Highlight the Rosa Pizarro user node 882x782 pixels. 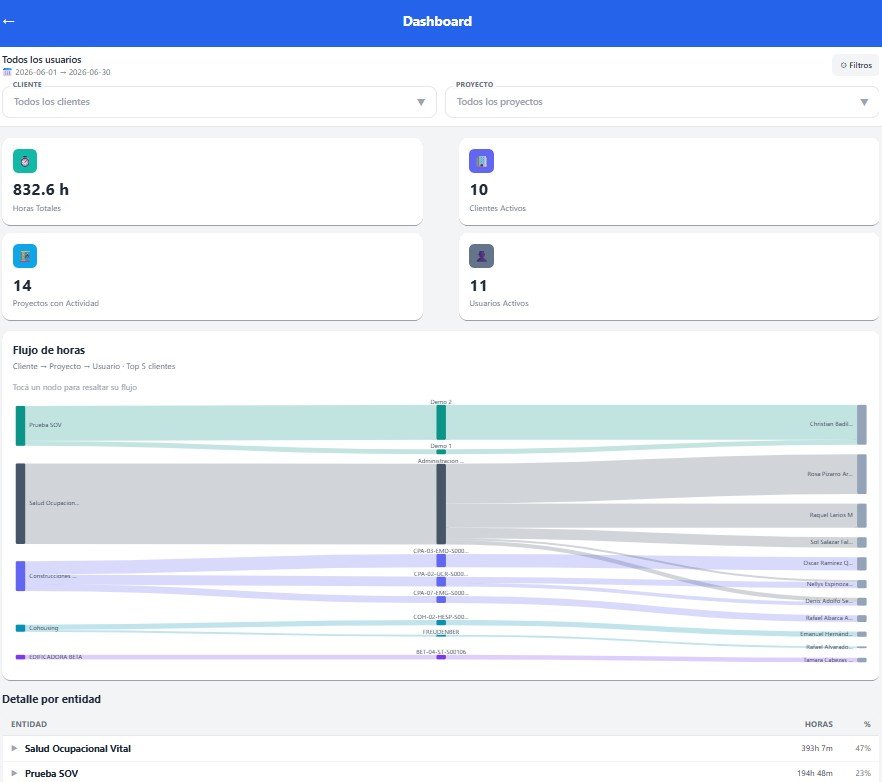(x=862, y=474)
